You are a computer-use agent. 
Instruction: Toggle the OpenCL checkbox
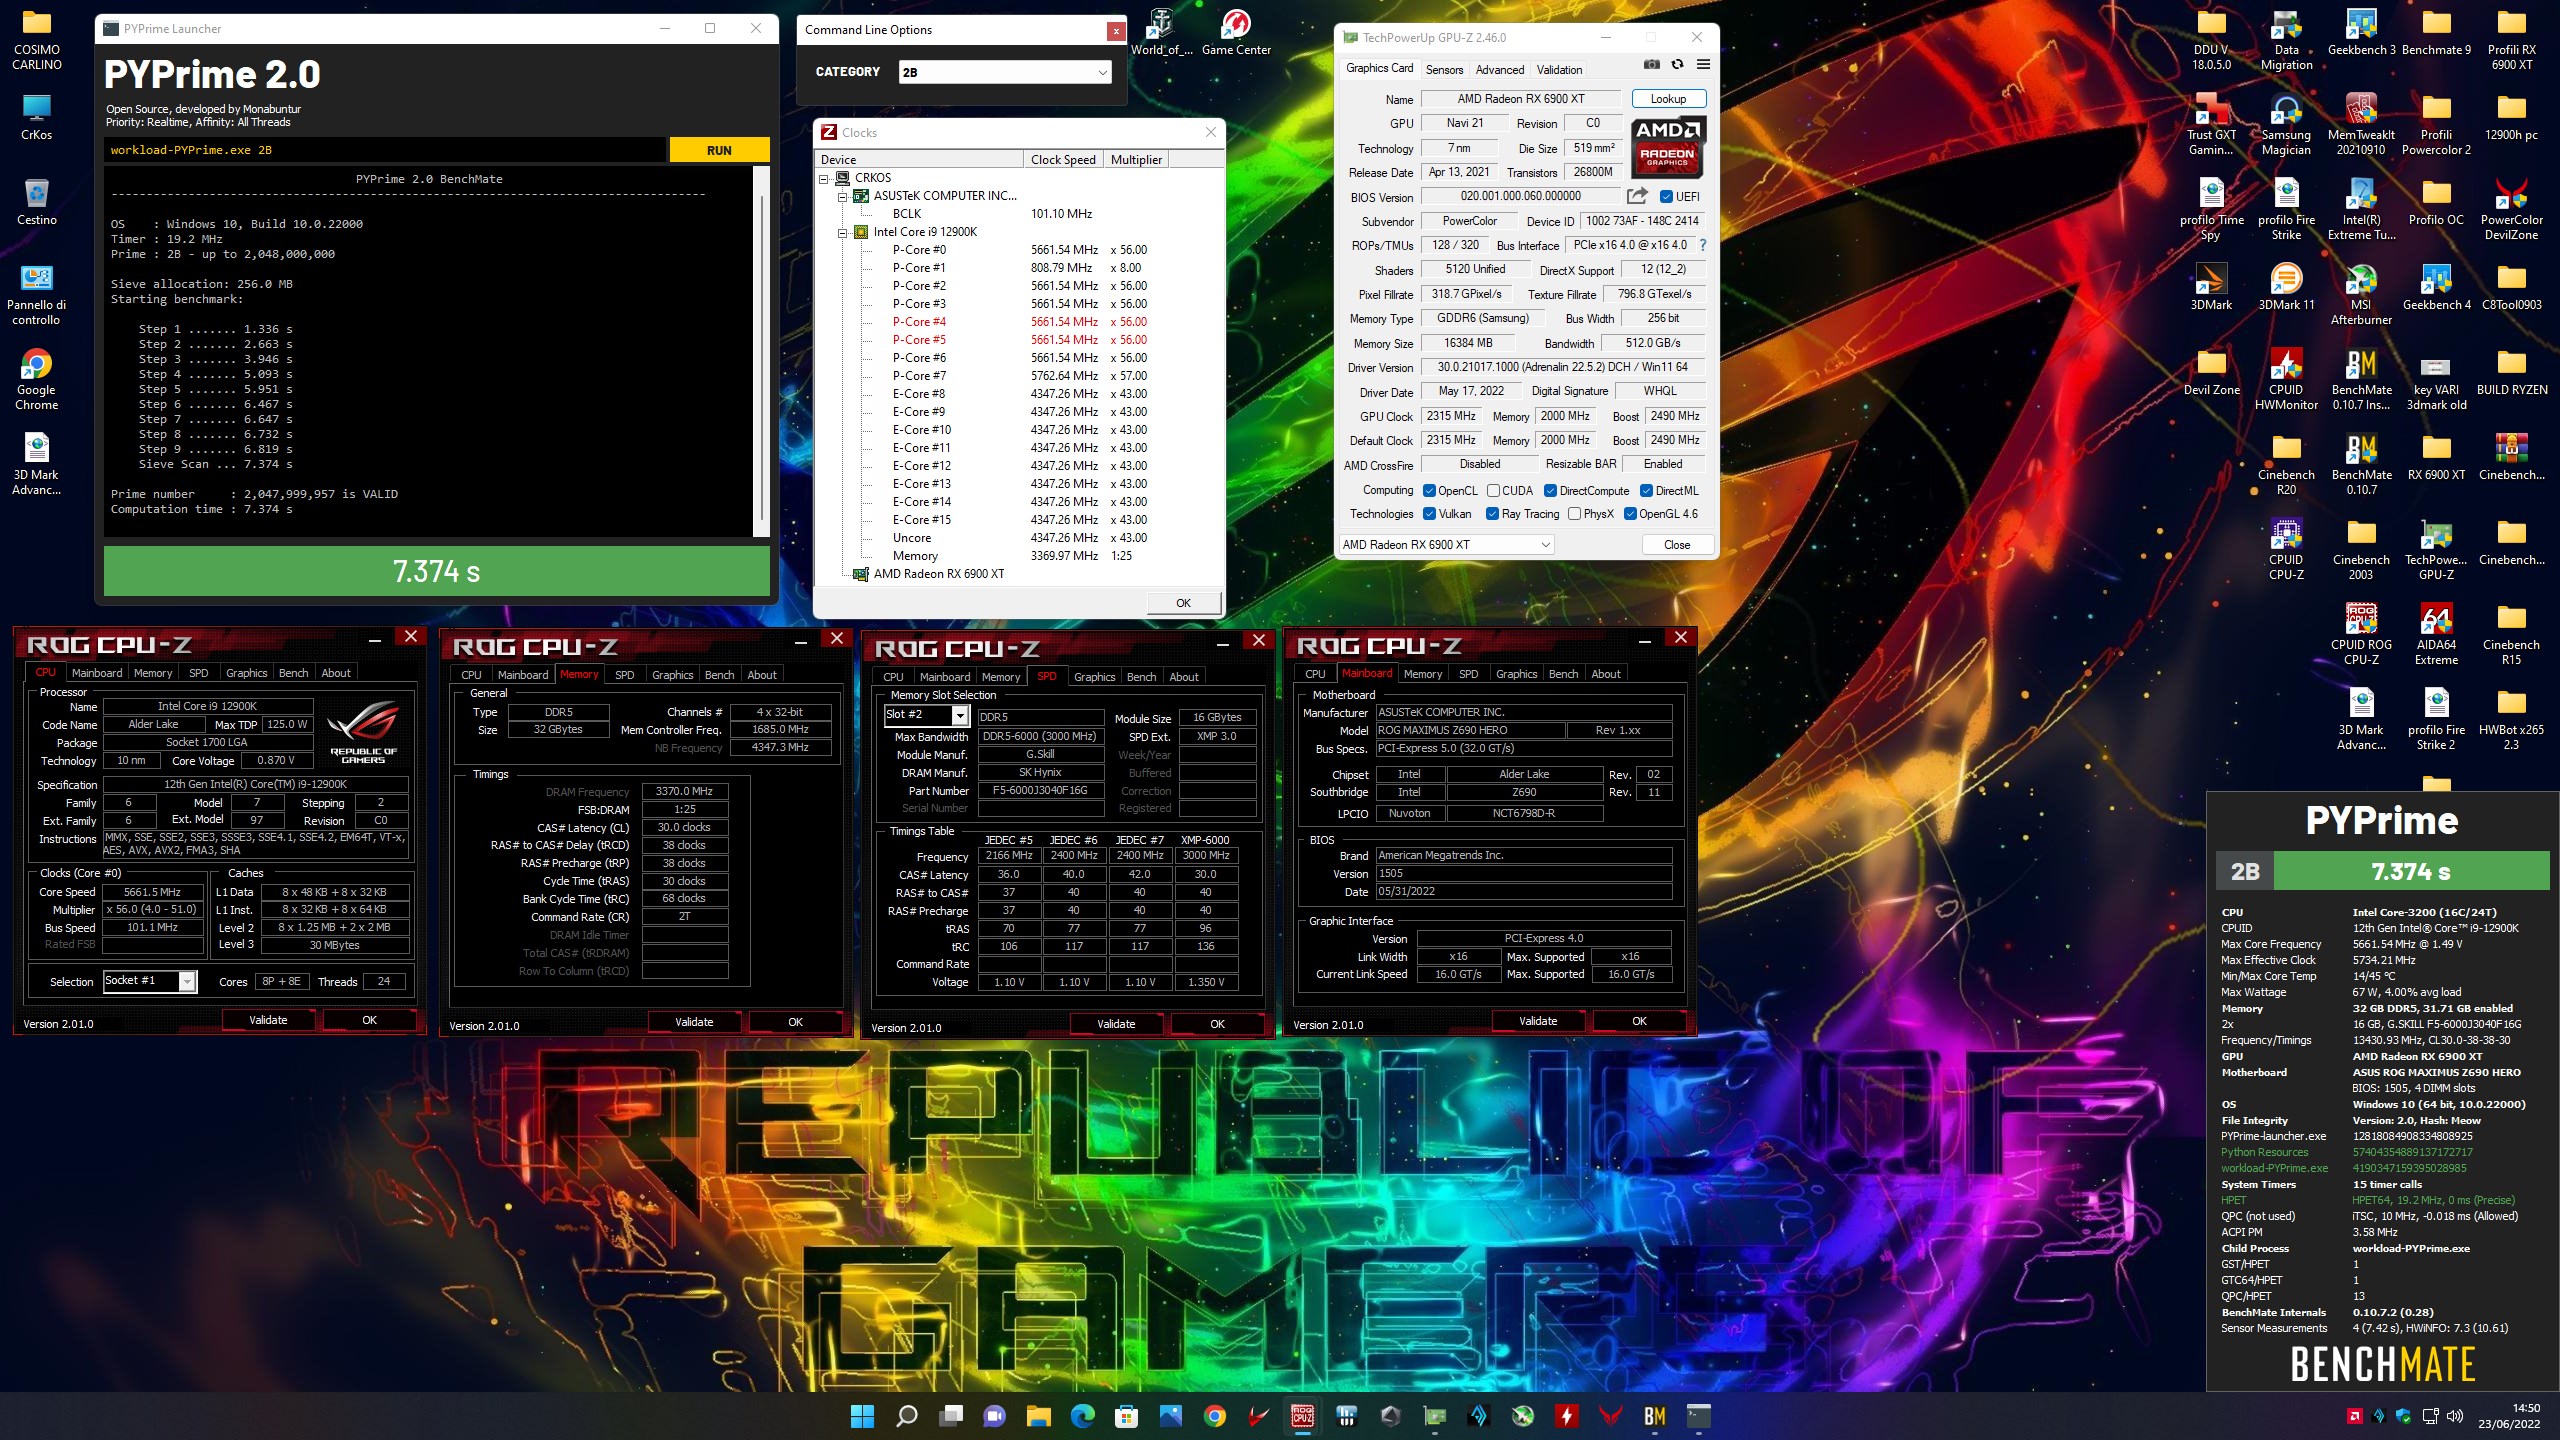(x=1430, y=491)
